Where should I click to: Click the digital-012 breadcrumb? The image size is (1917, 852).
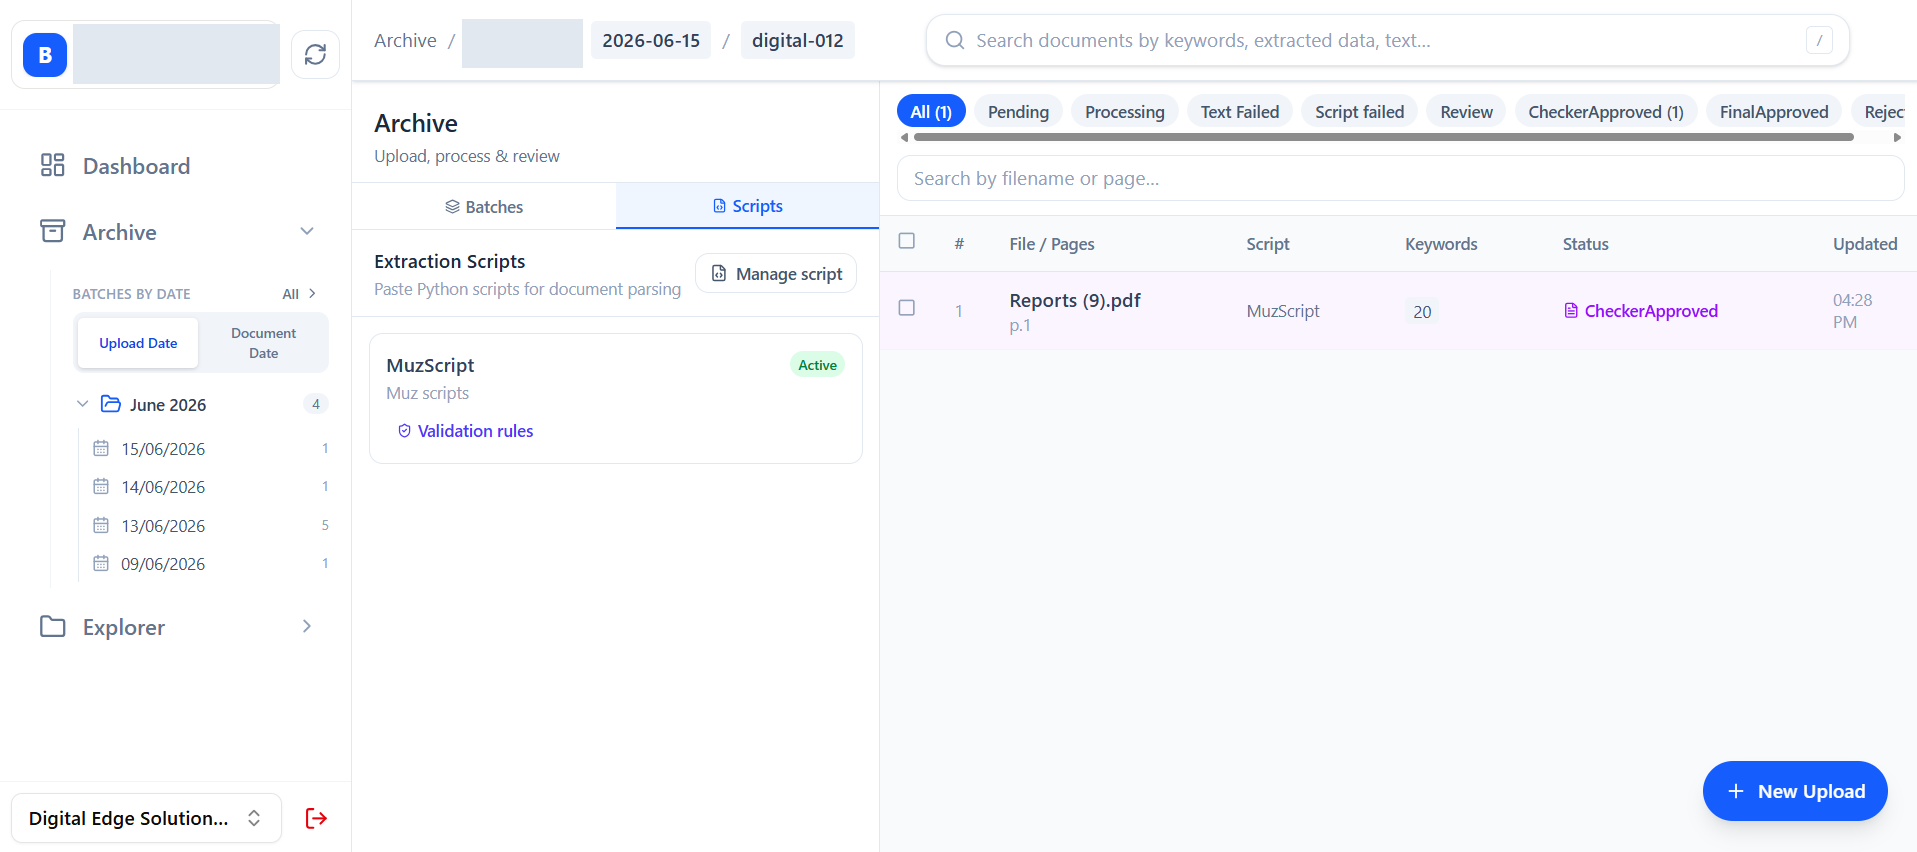point(798,40)
